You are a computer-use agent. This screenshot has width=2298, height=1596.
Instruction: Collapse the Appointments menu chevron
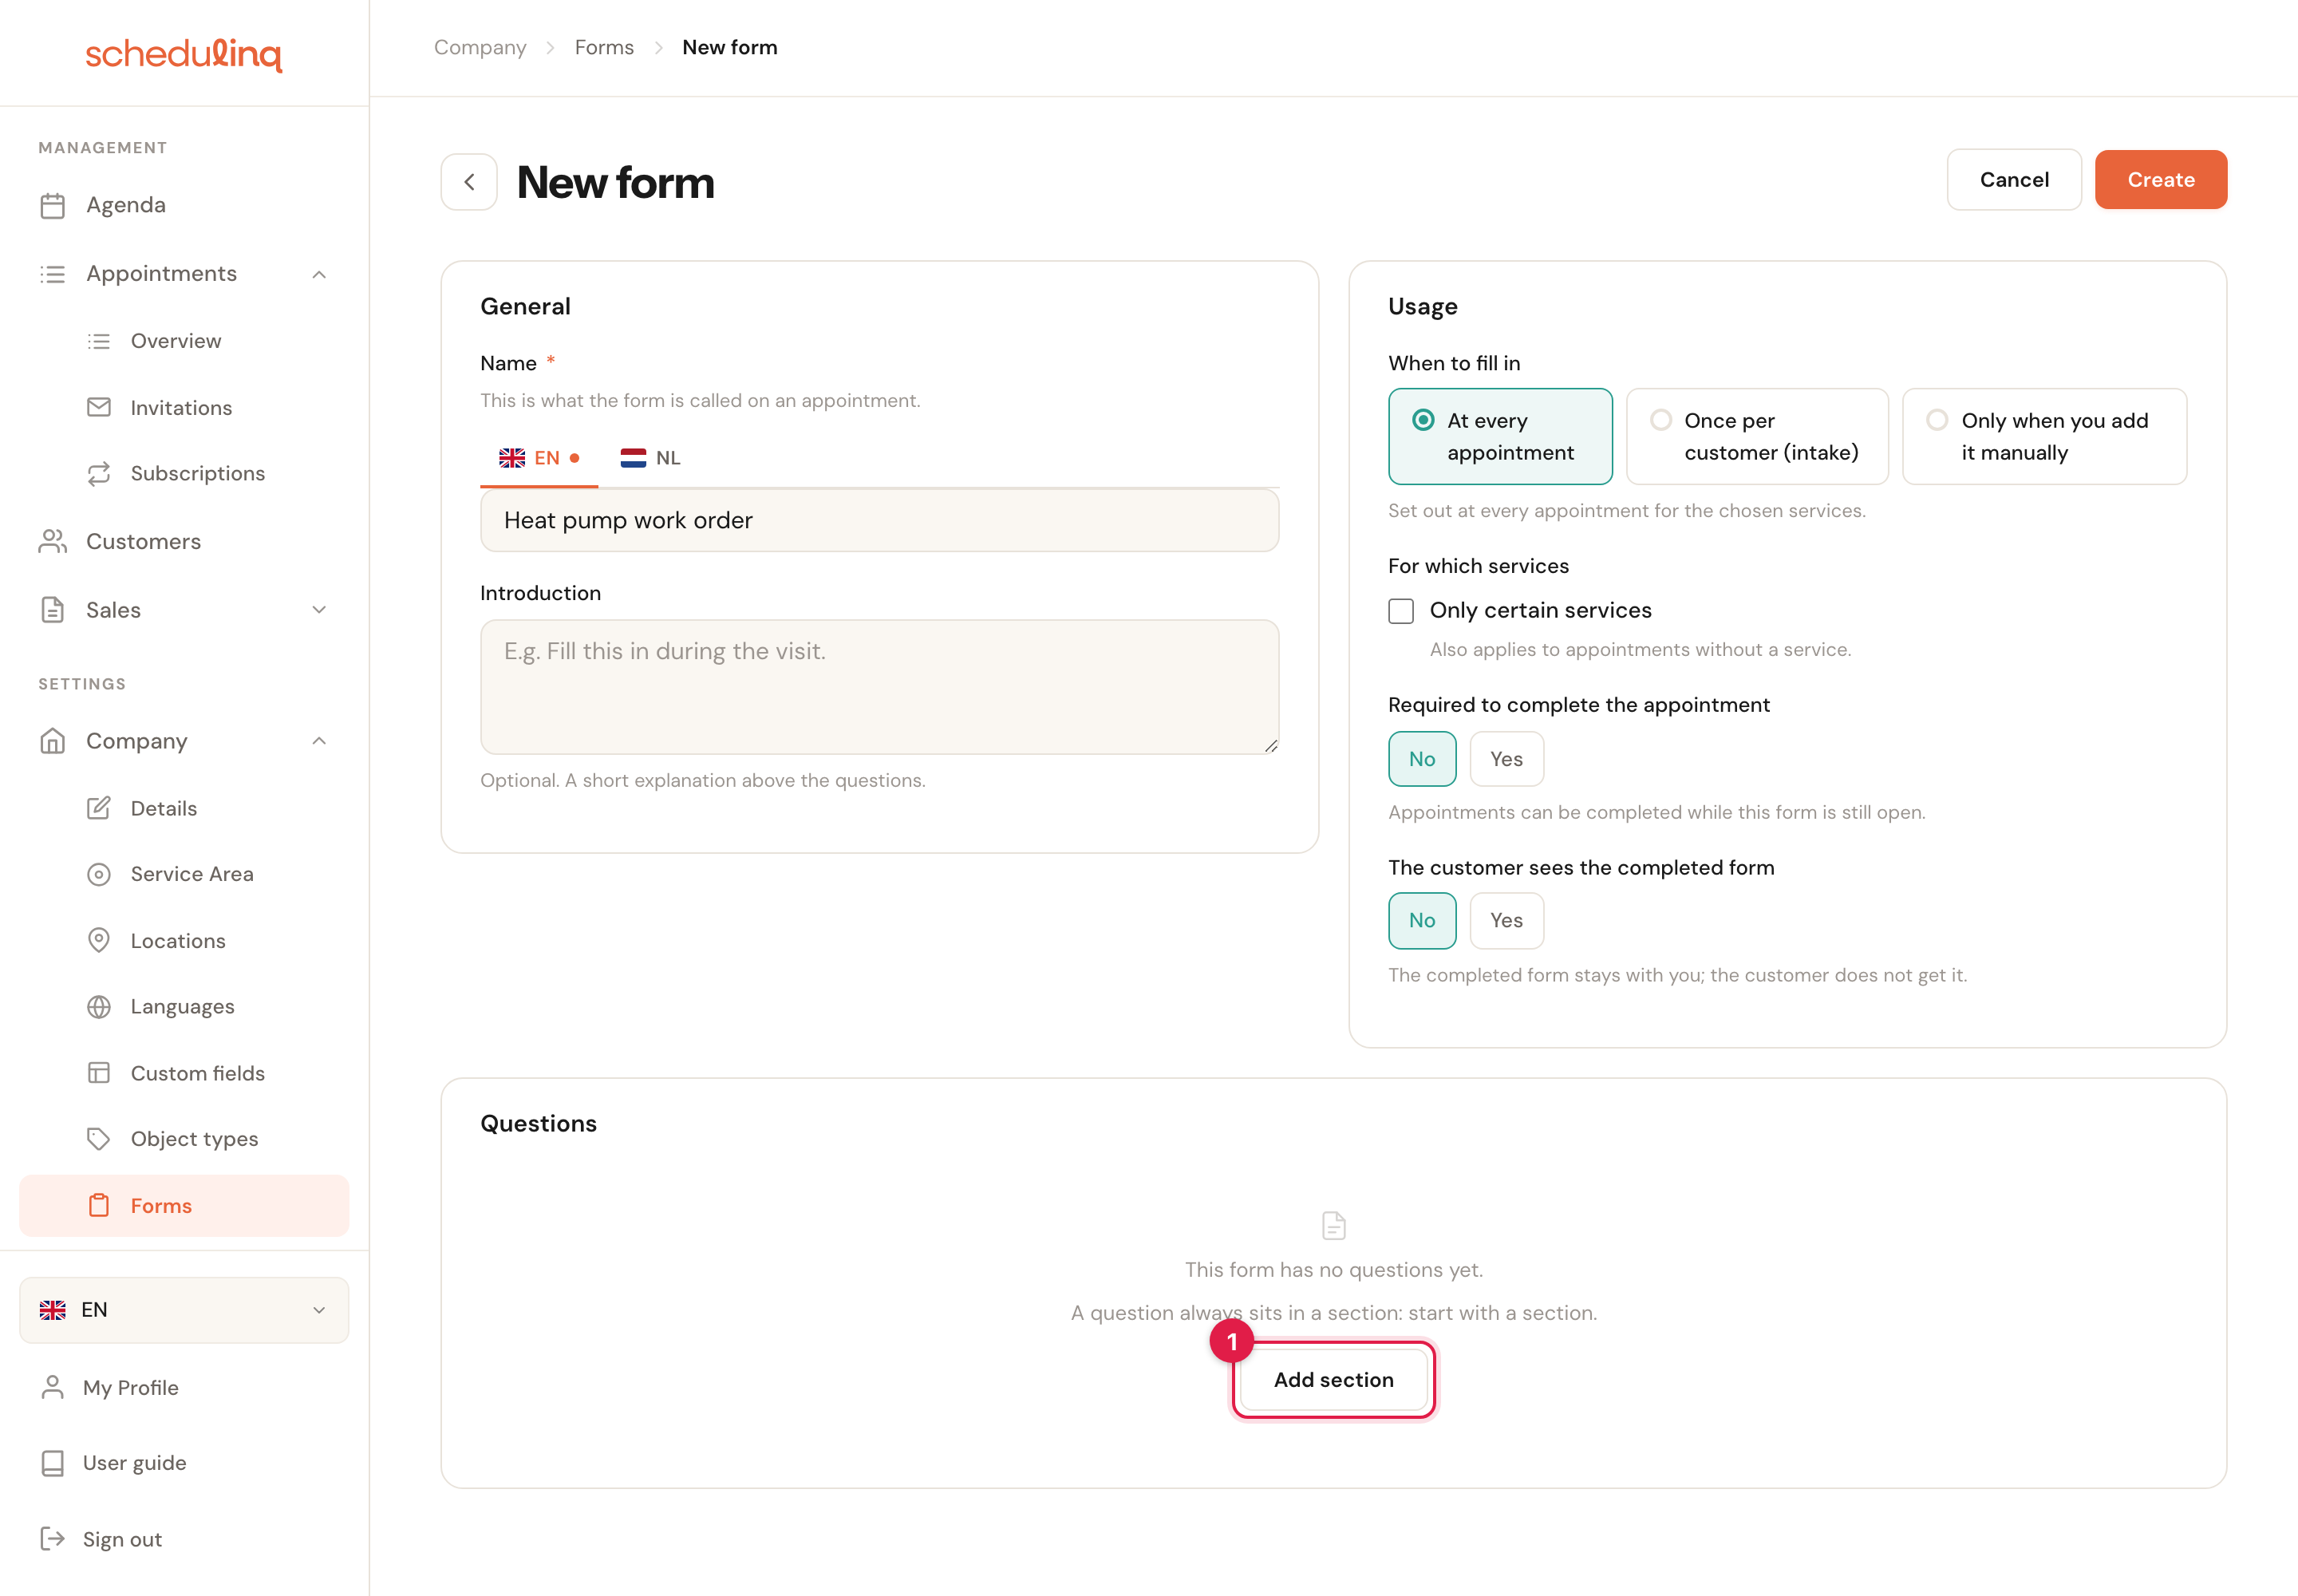coord(319,274)
